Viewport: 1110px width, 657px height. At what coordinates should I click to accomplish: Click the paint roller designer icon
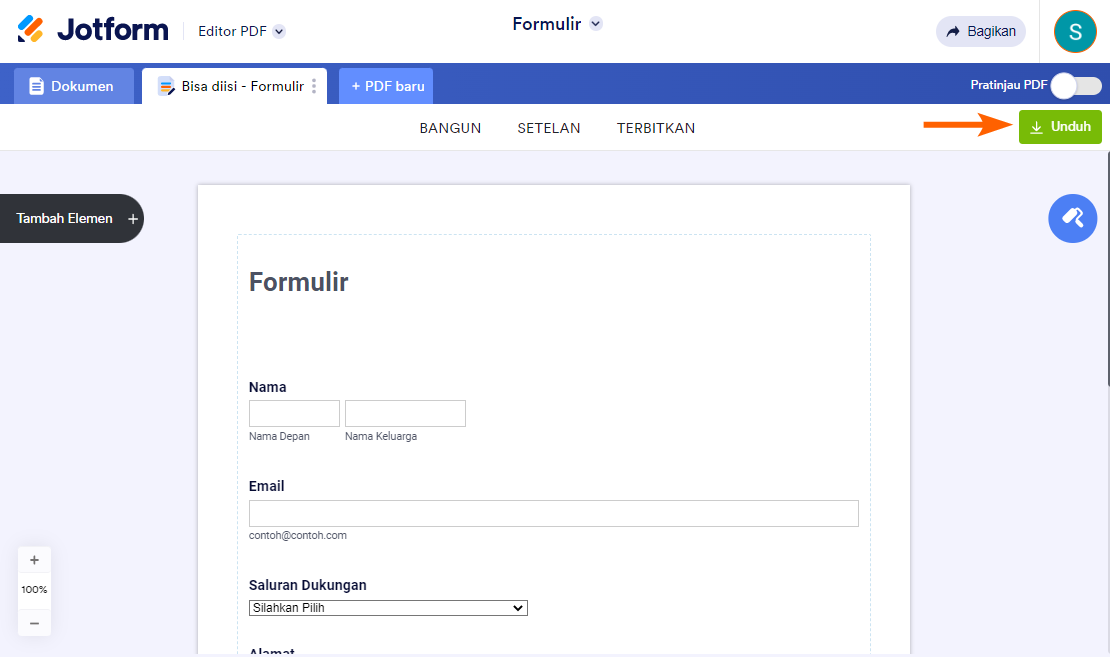1073,218
